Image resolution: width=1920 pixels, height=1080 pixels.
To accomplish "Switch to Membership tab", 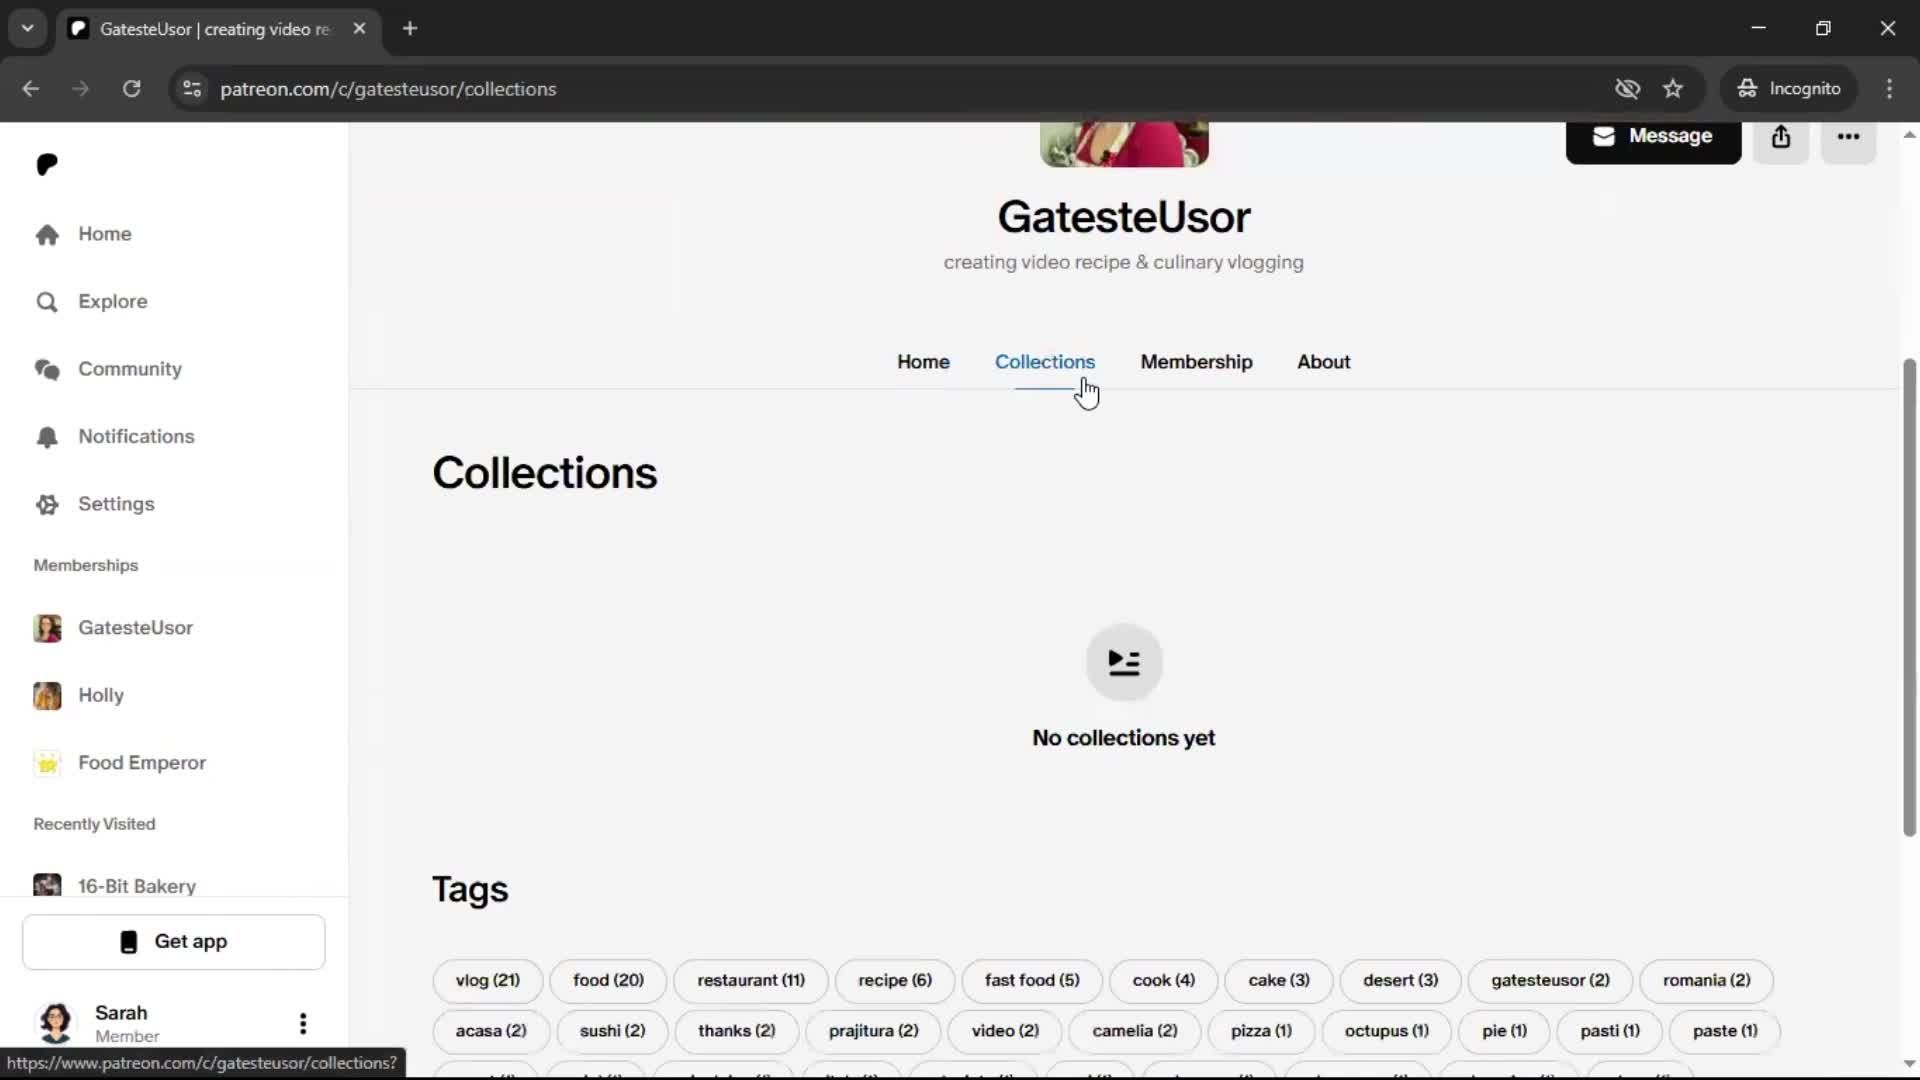I will pyautogui.click(x=1196, y=362).
